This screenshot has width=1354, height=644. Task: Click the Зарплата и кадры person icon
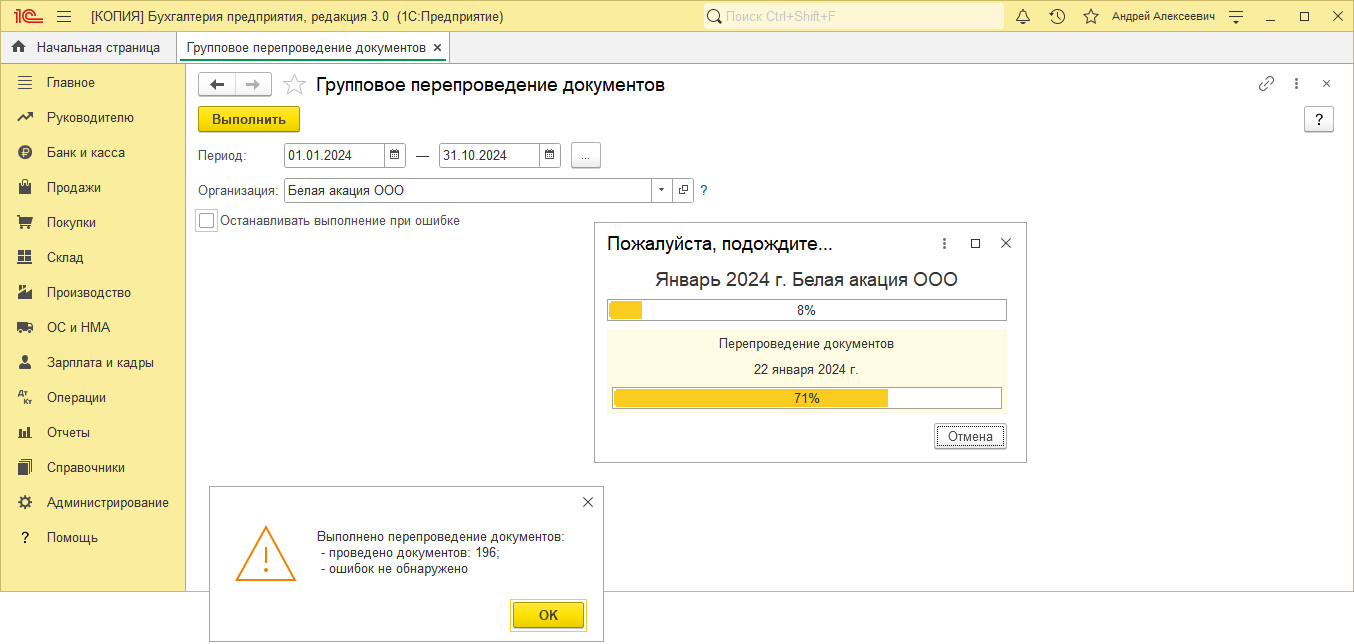point(25,363)
